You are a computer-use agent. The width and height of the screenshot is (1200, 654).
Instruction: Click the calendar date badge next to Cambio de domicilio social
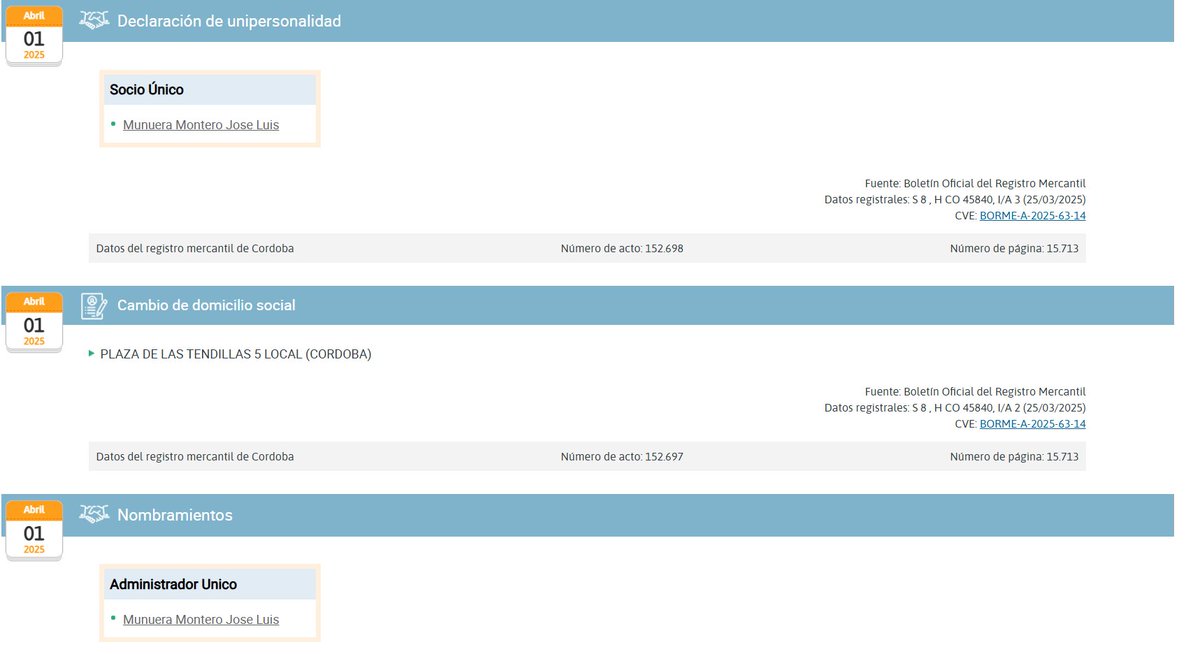pyautogui.click(x=34, y=322)
